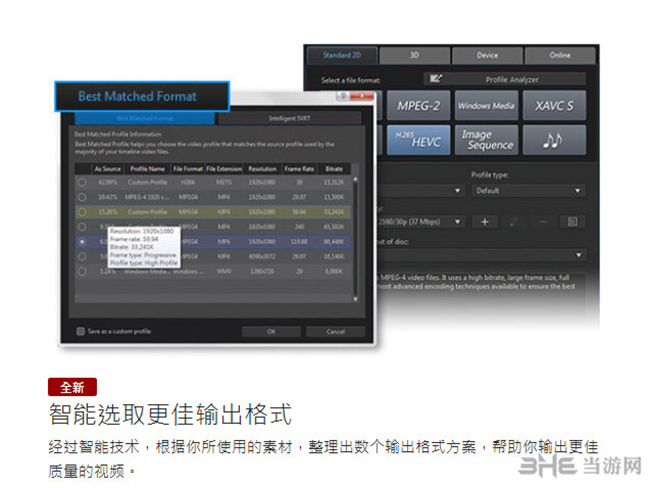Open the Profile type Default dropdown
Viewport: 650px width, 488px height.
tap(529, 191)
